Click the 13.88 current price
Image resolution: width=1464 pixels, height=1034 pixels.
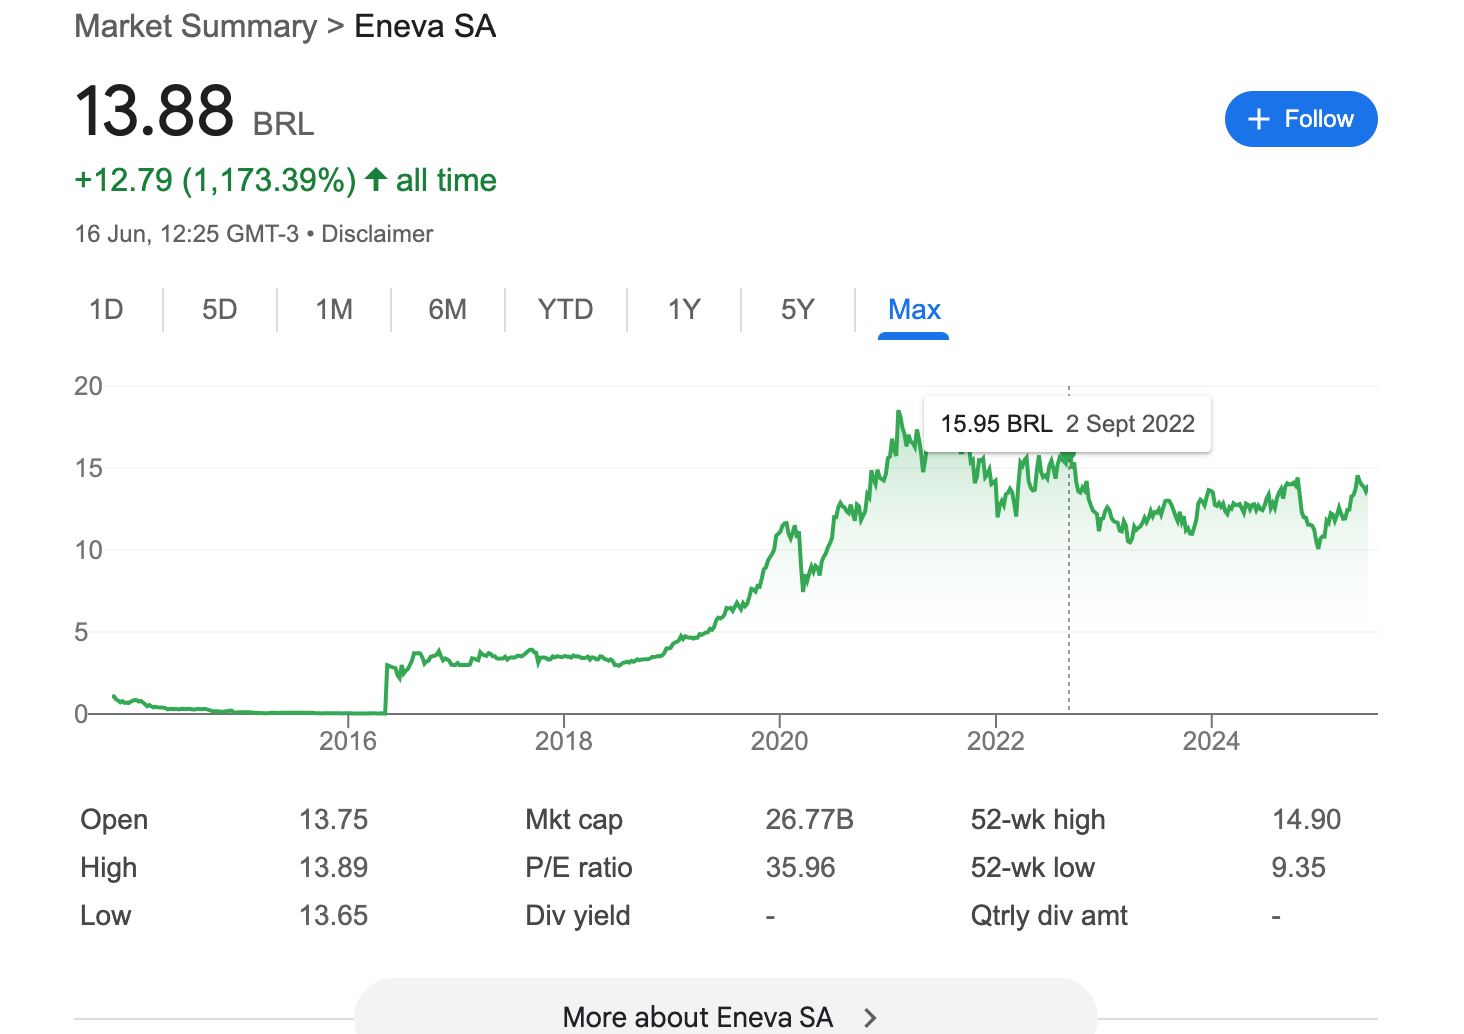(155, 110)
